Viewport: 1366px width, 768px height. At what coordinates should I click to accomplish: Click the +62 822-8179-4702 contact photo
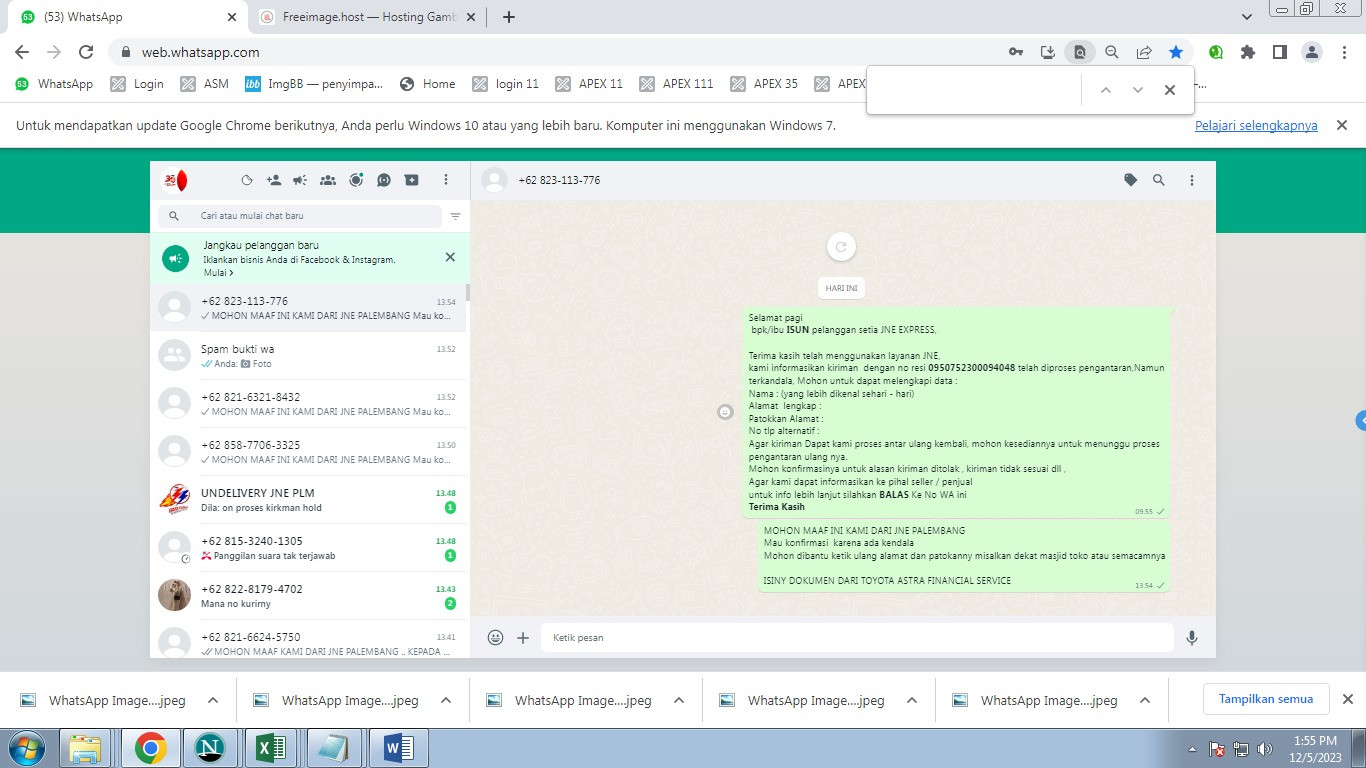175,595
